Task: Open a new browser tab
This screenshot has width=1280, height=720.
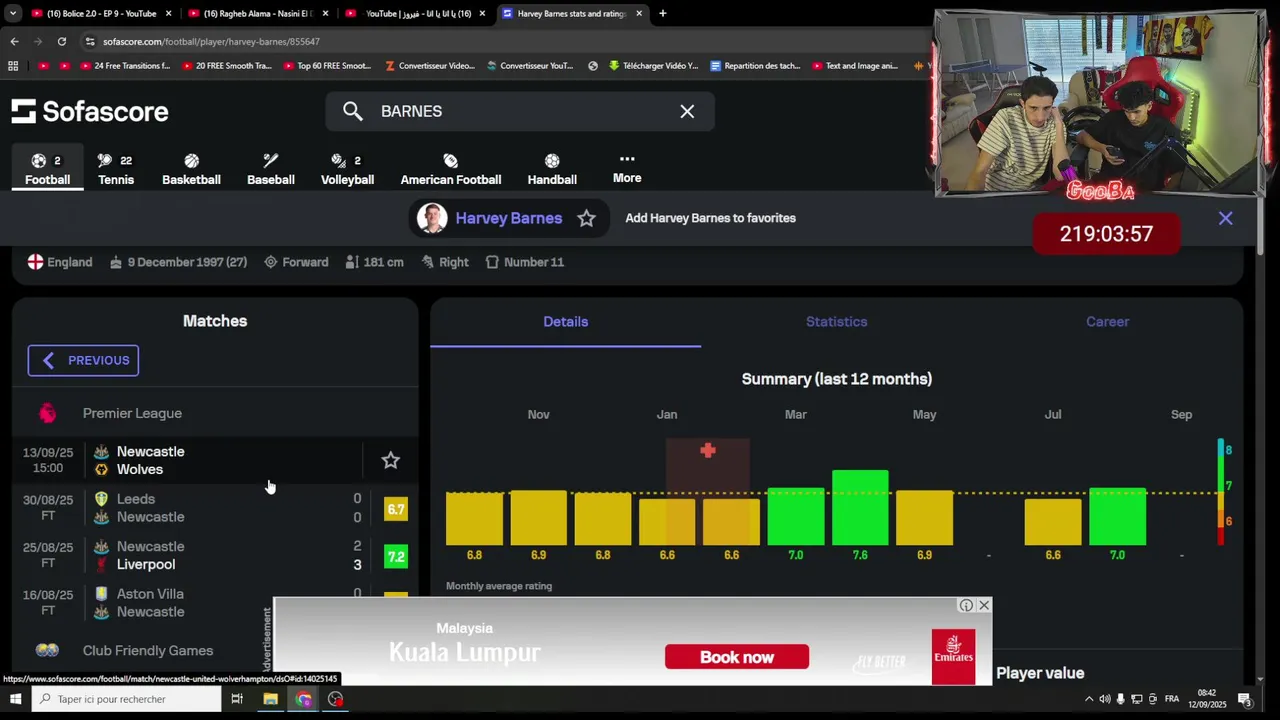Action: point(662,14)
